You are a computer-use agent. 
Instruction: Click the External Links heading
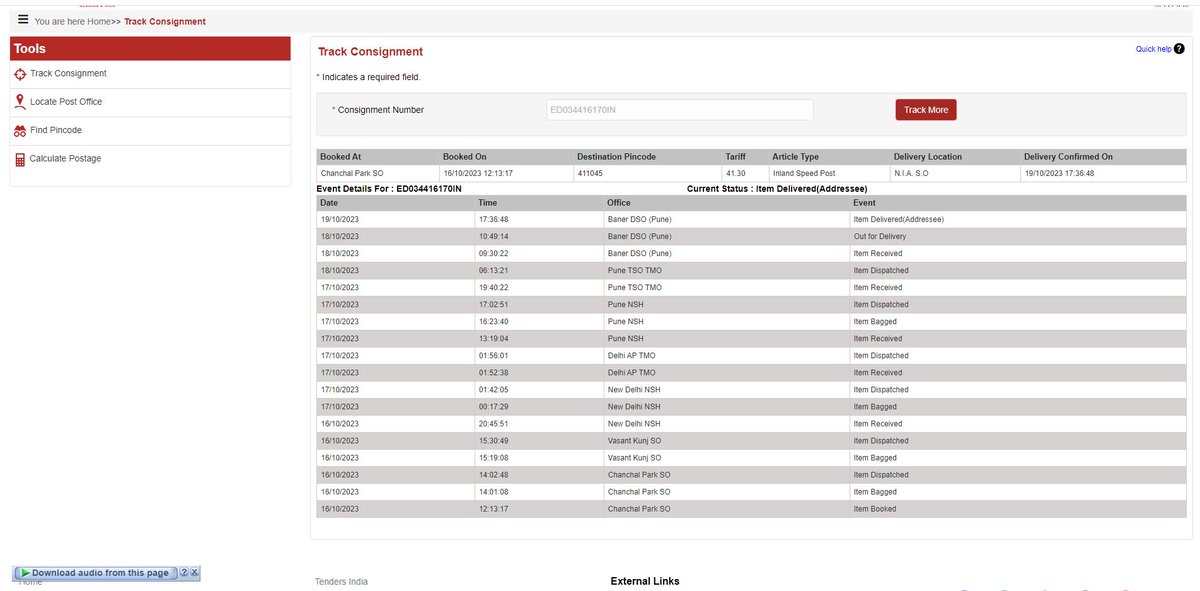click(645, 581)
